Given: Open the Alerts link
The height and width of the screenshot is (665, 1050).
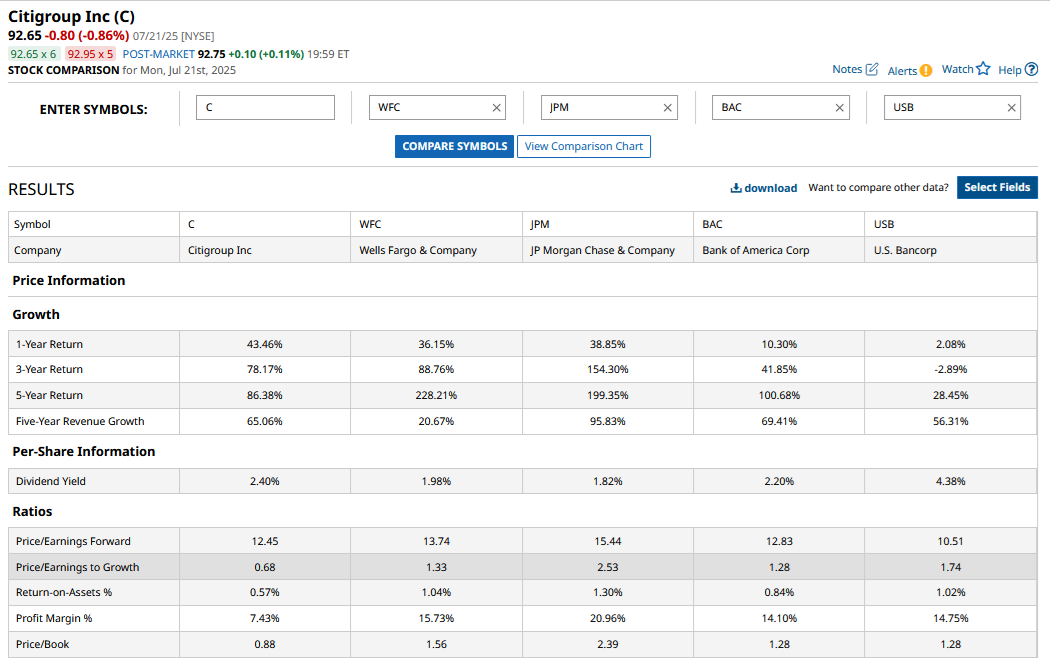Looking at the screenshot, I should coord(902,71).
